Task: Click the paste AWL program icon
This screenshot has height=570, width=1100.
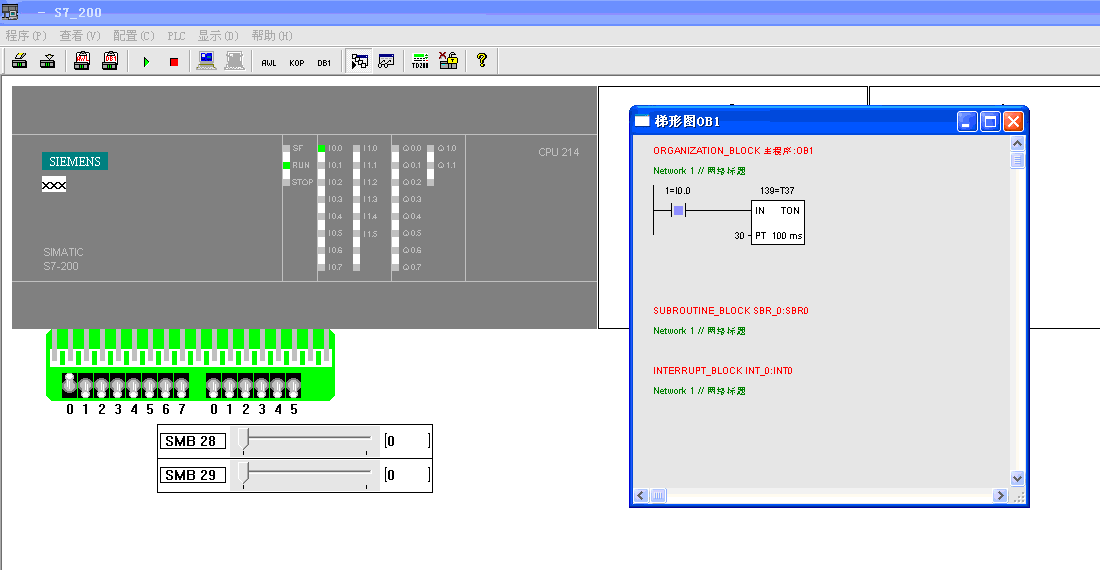Action: [82, 61]
